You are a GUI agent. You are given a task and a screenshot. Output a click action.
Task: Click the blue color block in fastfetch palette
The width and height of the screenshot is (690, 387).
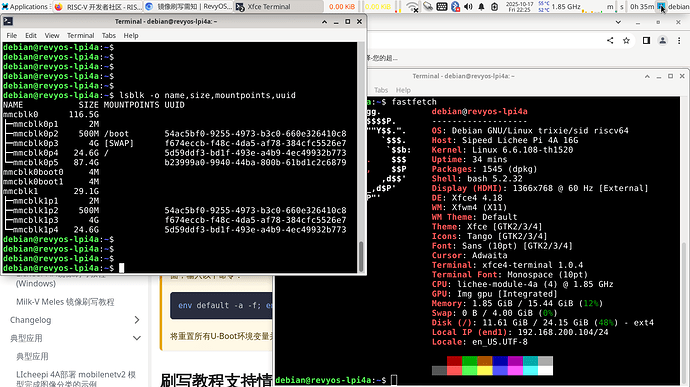500,361
